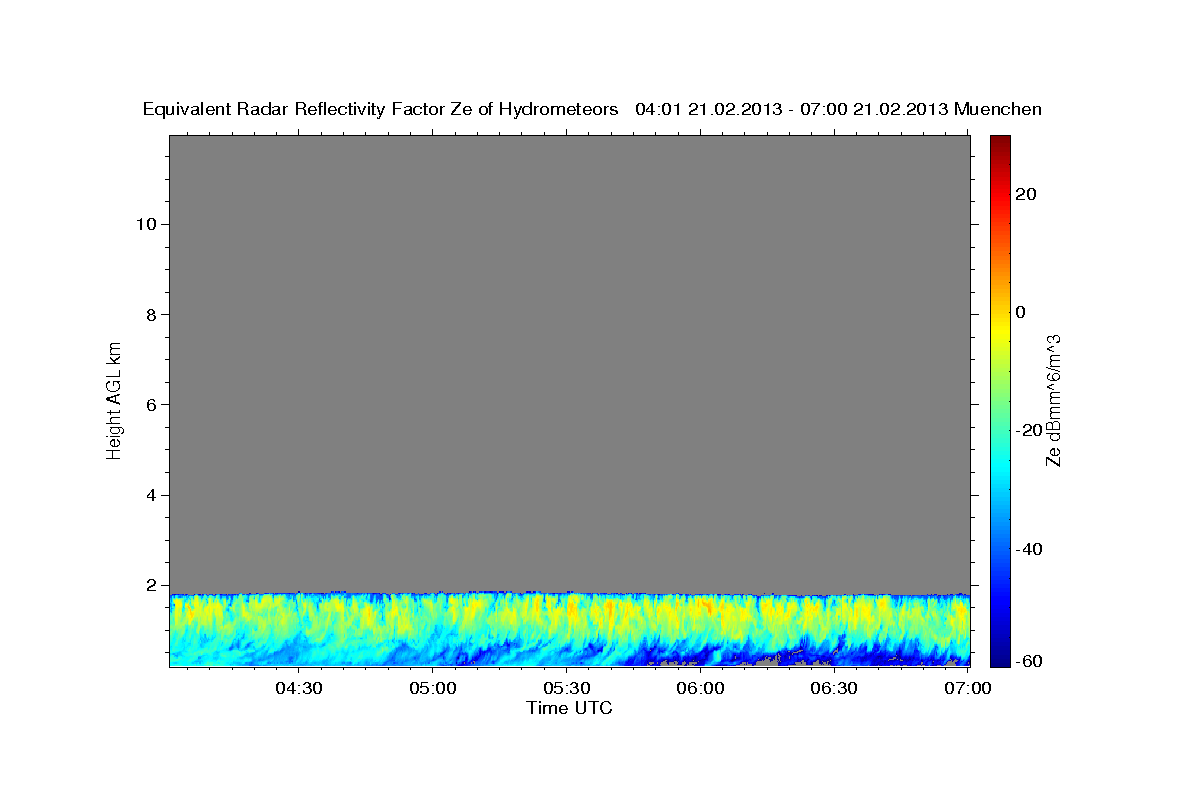Click the reflectivity cloud layer below 2 km
This screenshot has height=800, width=1200.
click(570, 630)
